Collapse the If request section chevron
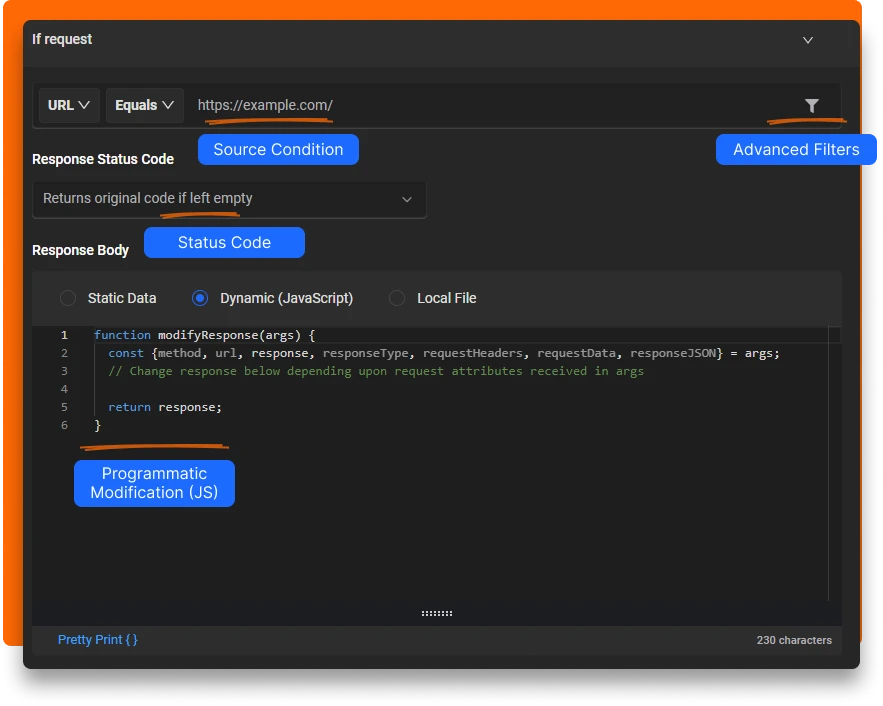 coord(808,40)
